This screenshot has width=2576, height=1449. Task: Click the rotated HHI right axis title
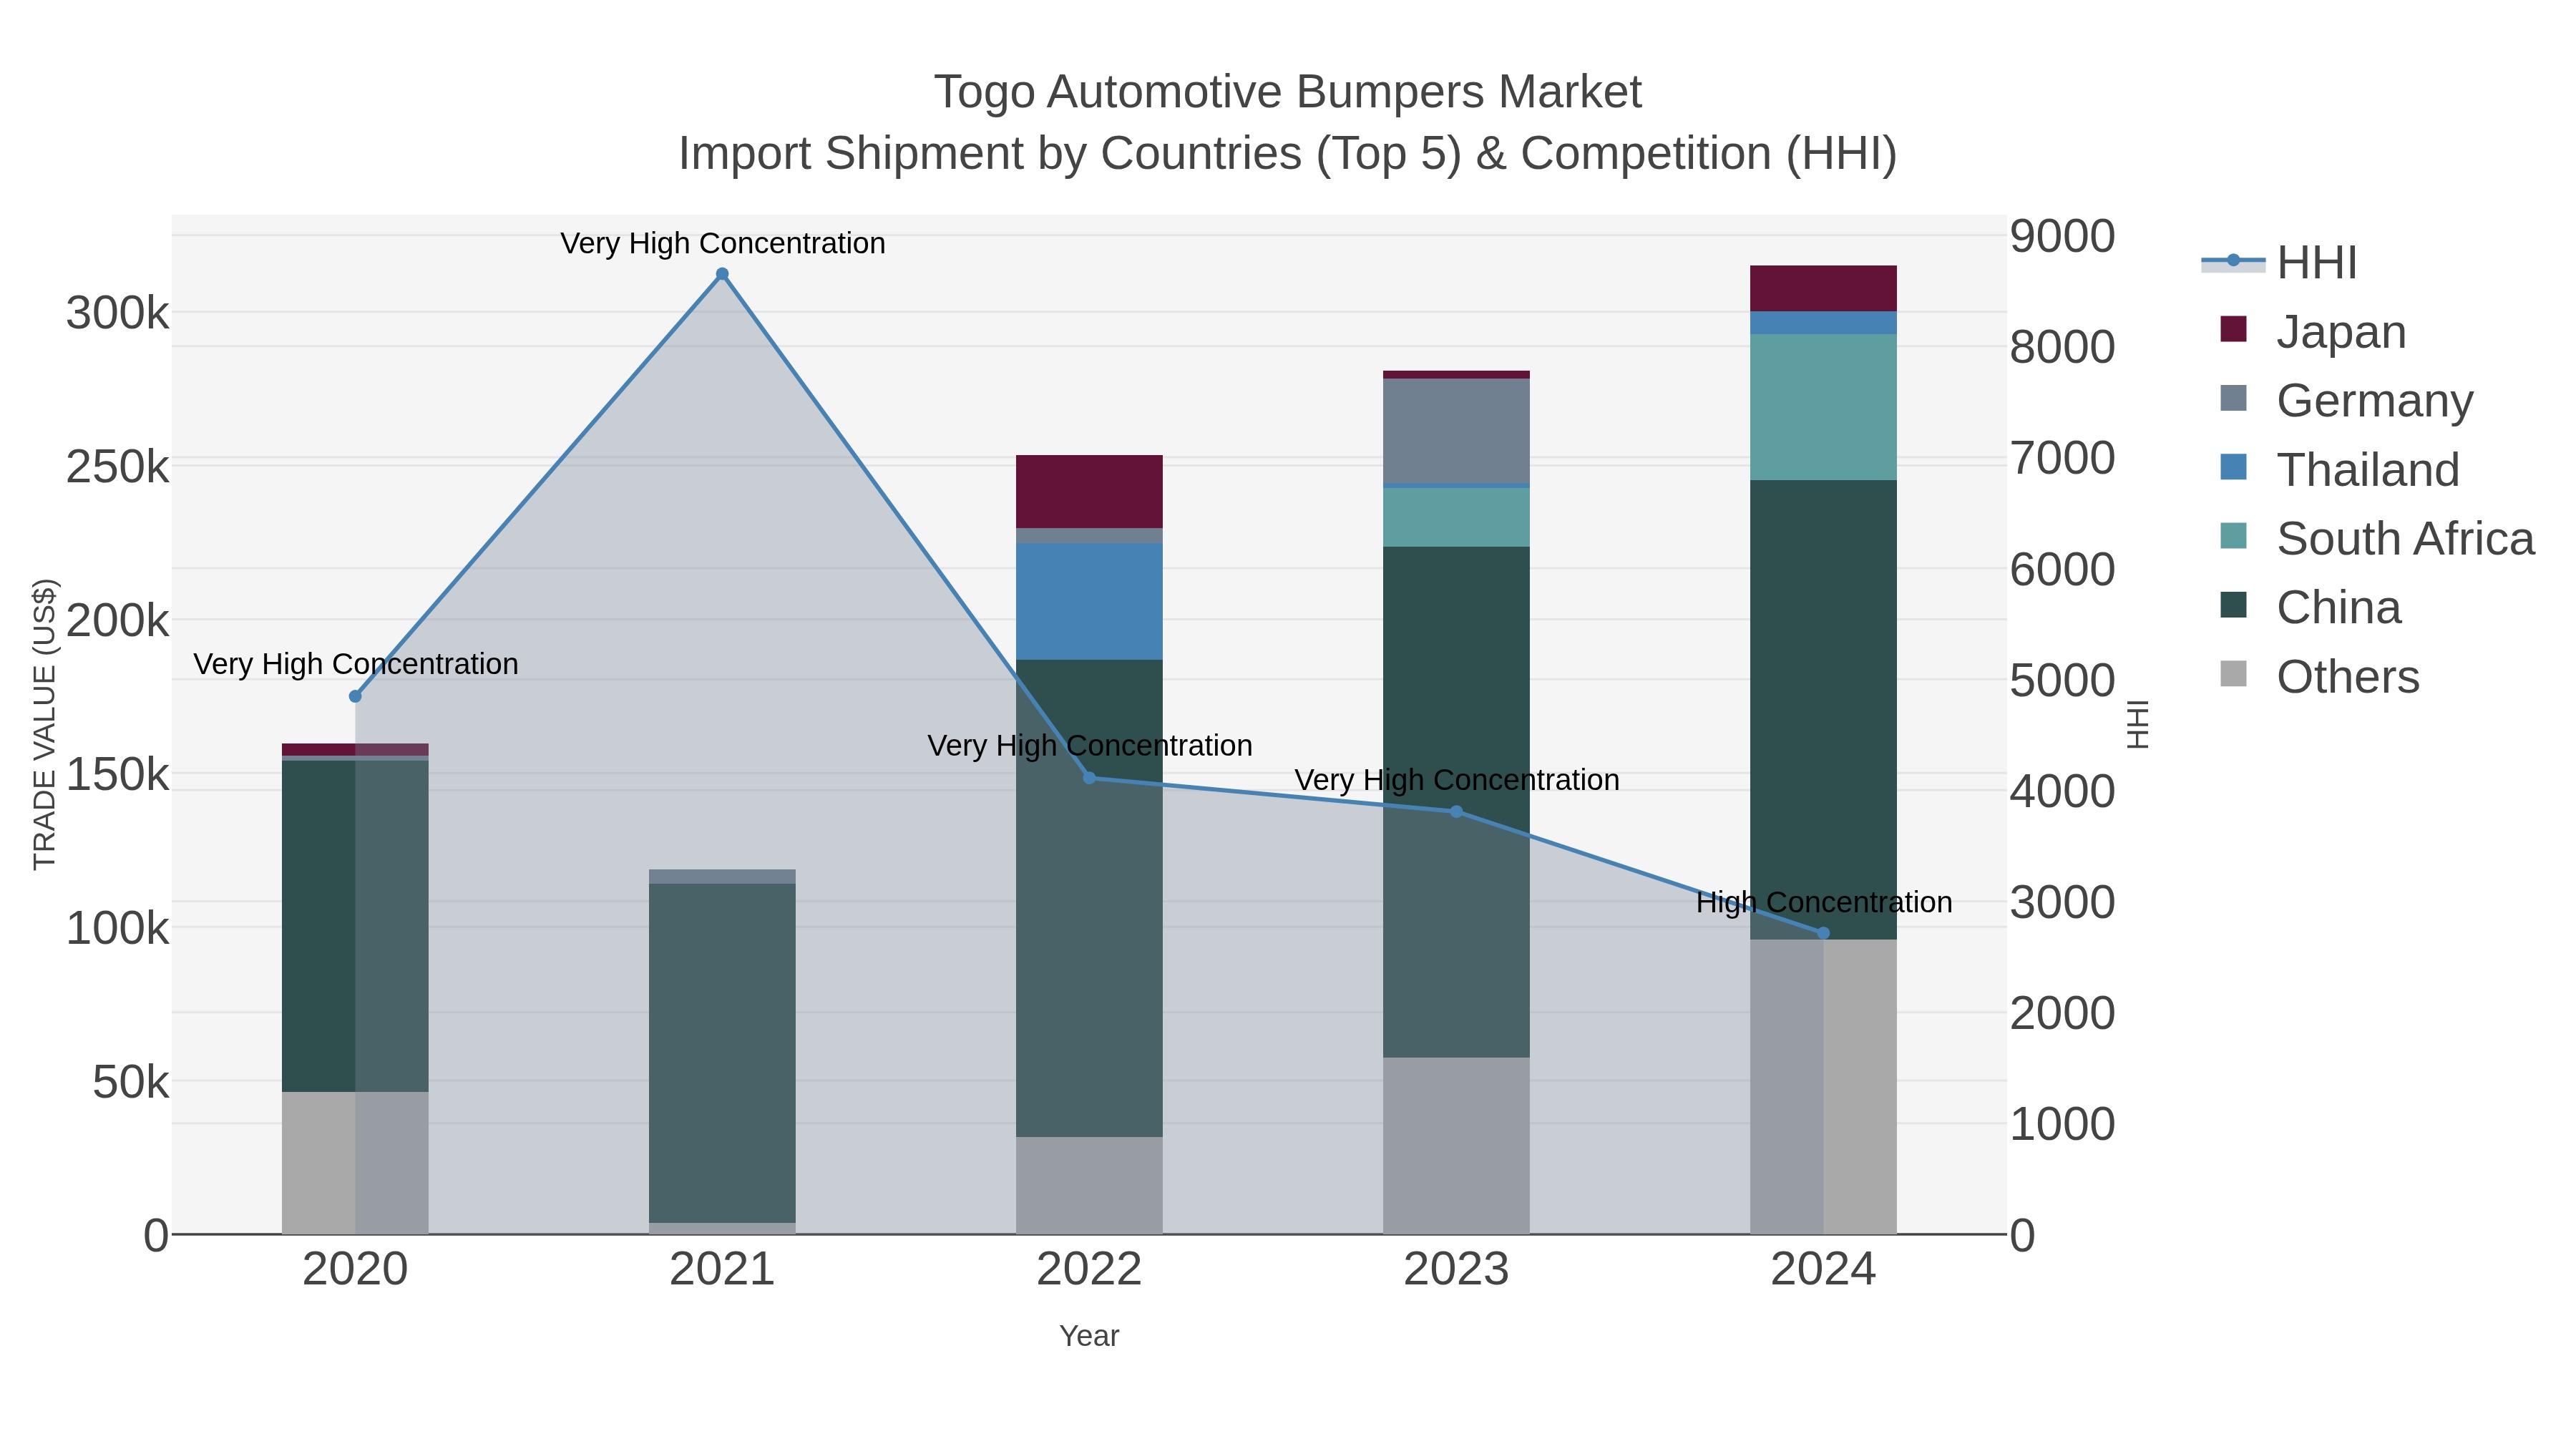2137,724
